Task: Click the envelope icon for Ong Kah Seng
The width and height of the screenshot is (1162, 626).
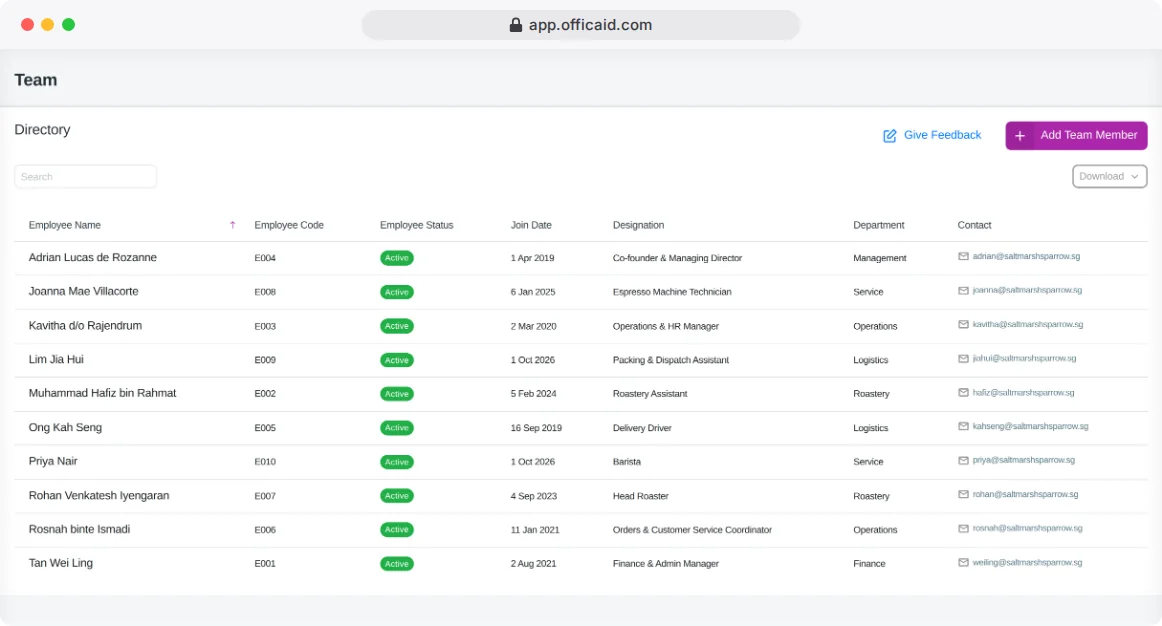Action: point(963,426)
